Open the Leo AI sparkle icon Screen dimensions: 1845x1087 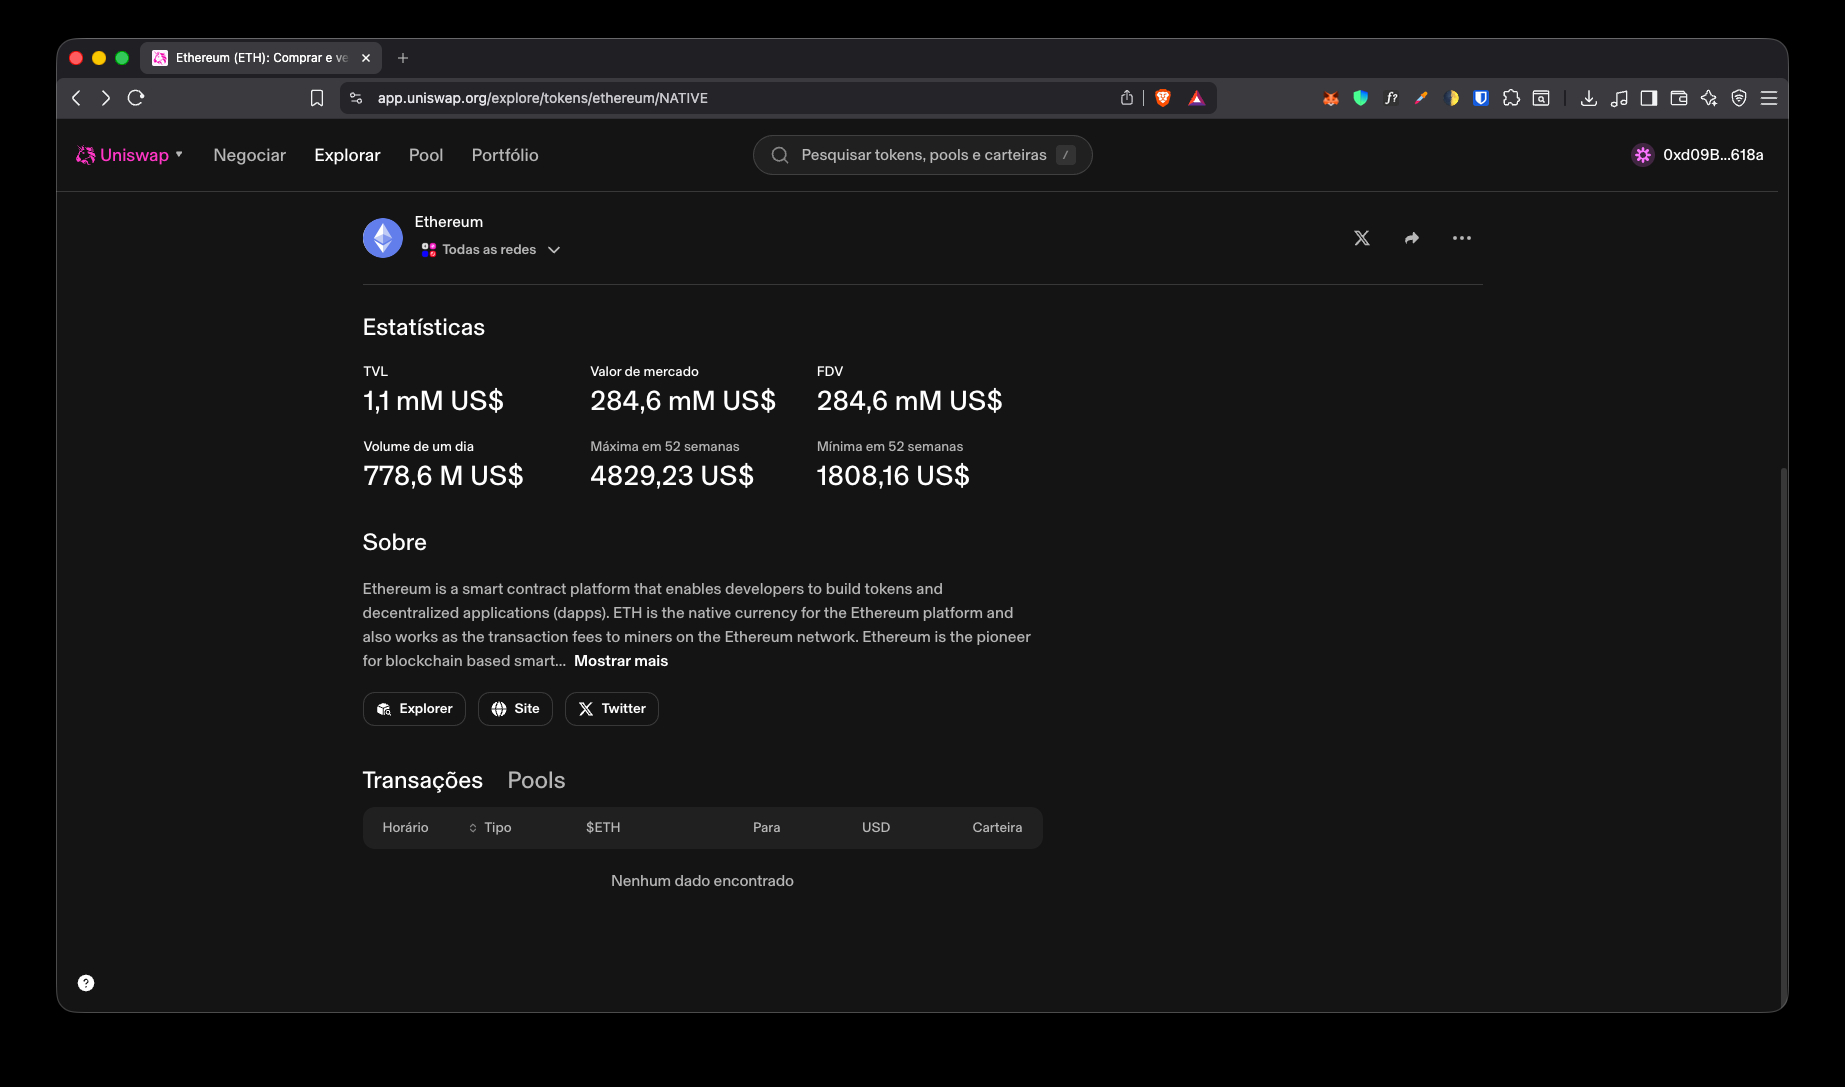click(x=1709, y=98)
